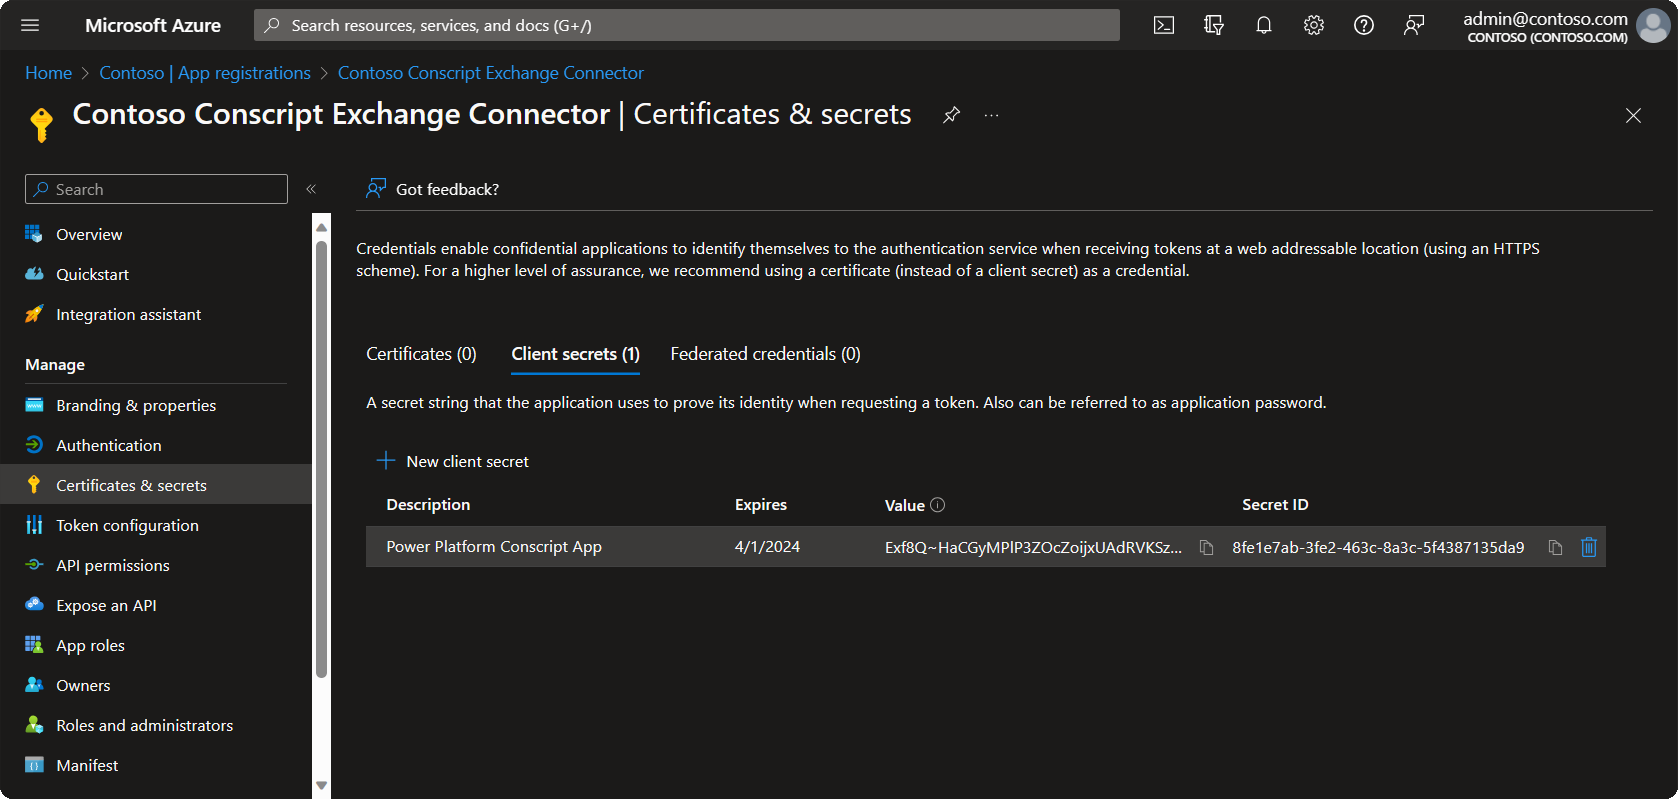Viewport: 1678px width, 799px height.
Task: Click the secret value text Exf8Q~HaCGy...
Action: pos(1033,548)
